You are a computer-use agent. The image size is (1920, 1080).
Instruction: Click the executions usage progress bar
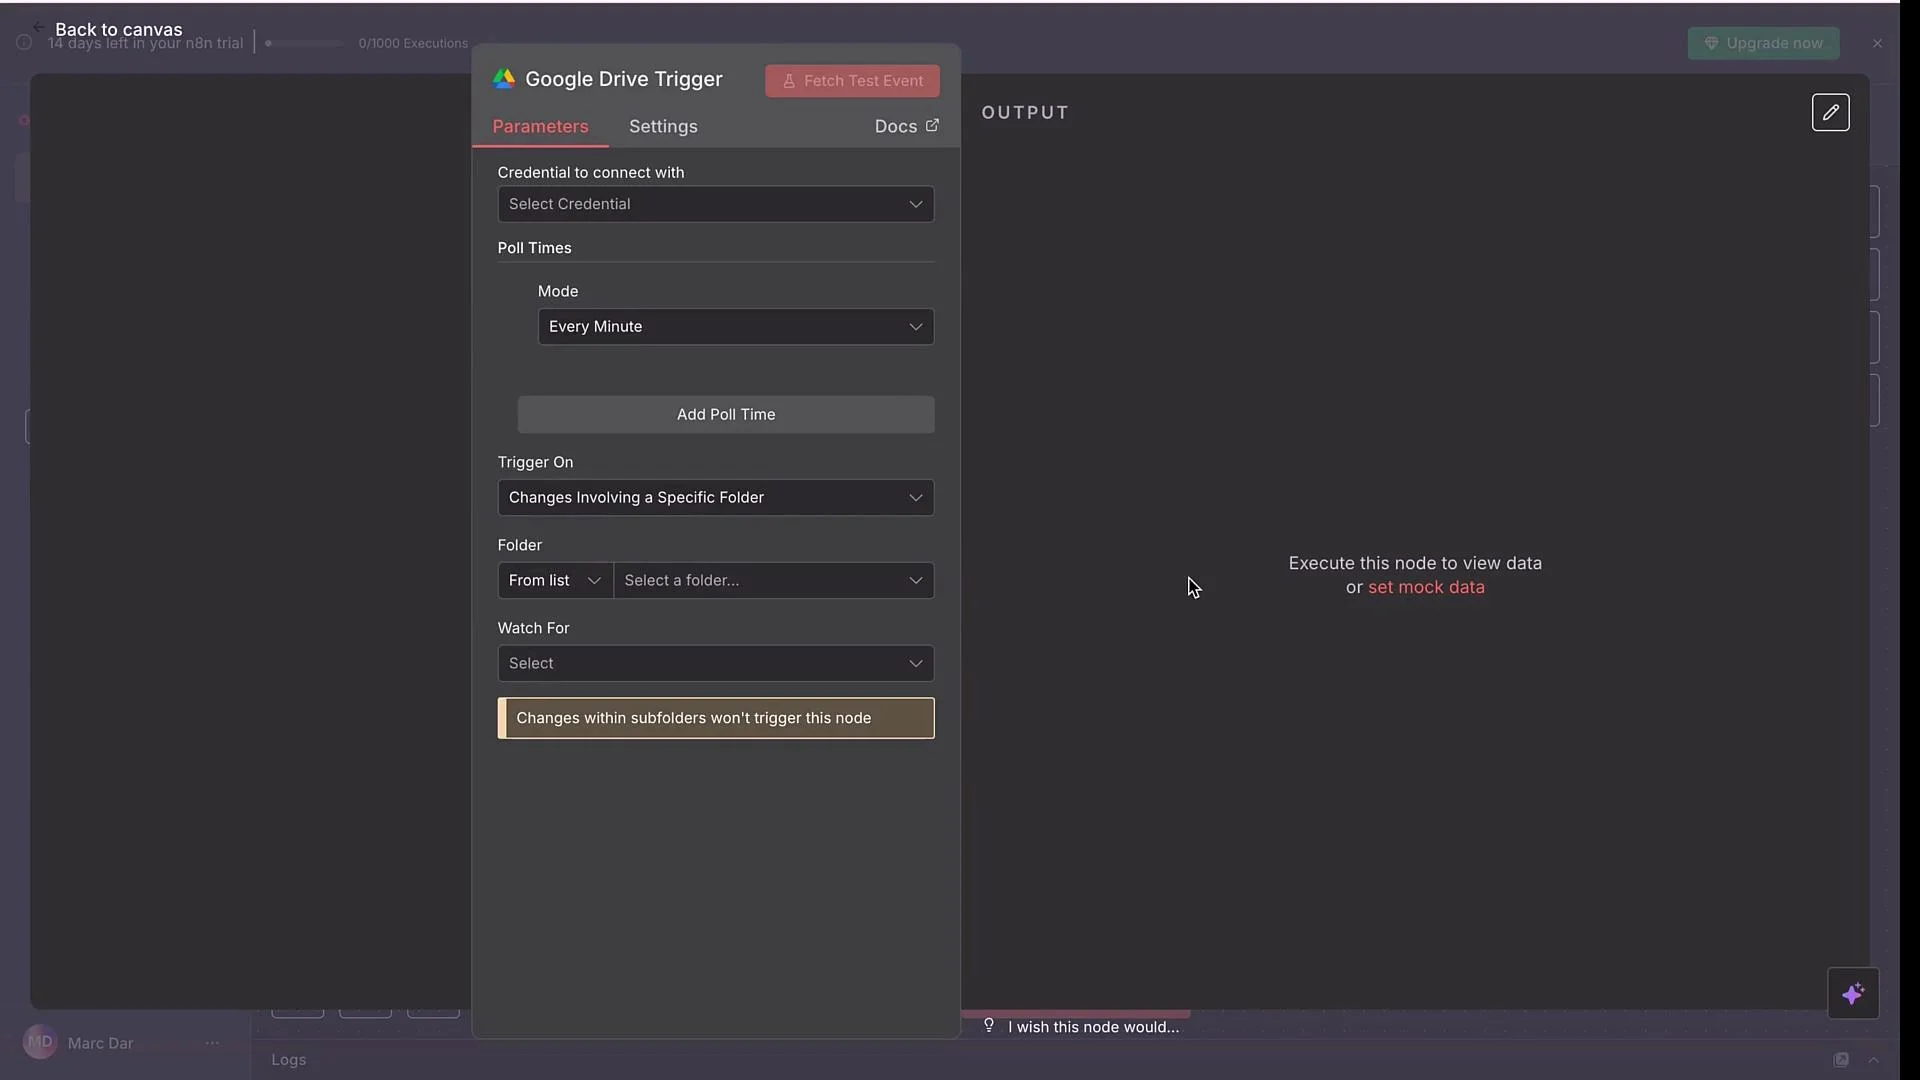pos(304,43)
